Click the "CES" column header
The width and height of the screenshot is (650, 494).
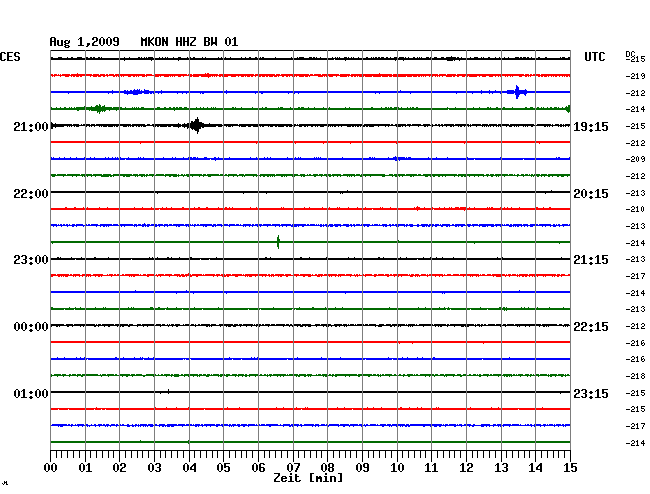10,56
